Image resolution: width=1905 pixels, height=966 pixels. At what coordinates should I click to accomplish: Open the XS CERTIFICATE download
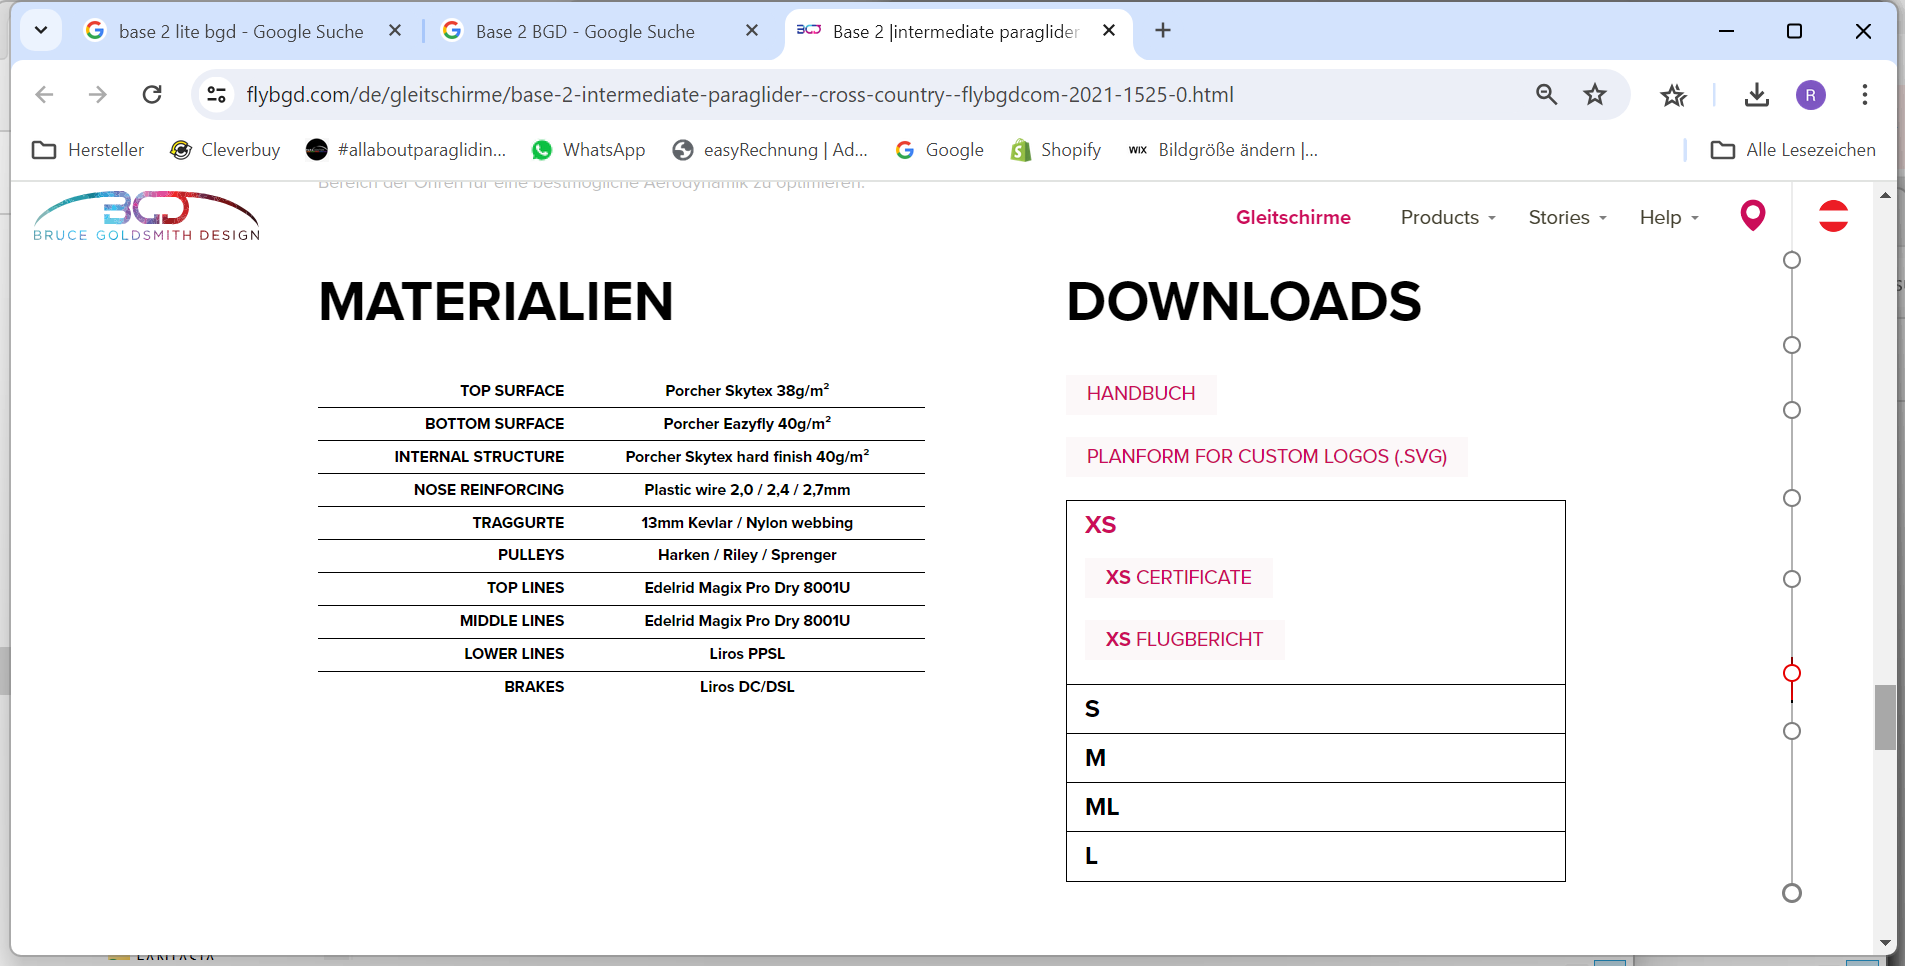(x=1178, y=578)
